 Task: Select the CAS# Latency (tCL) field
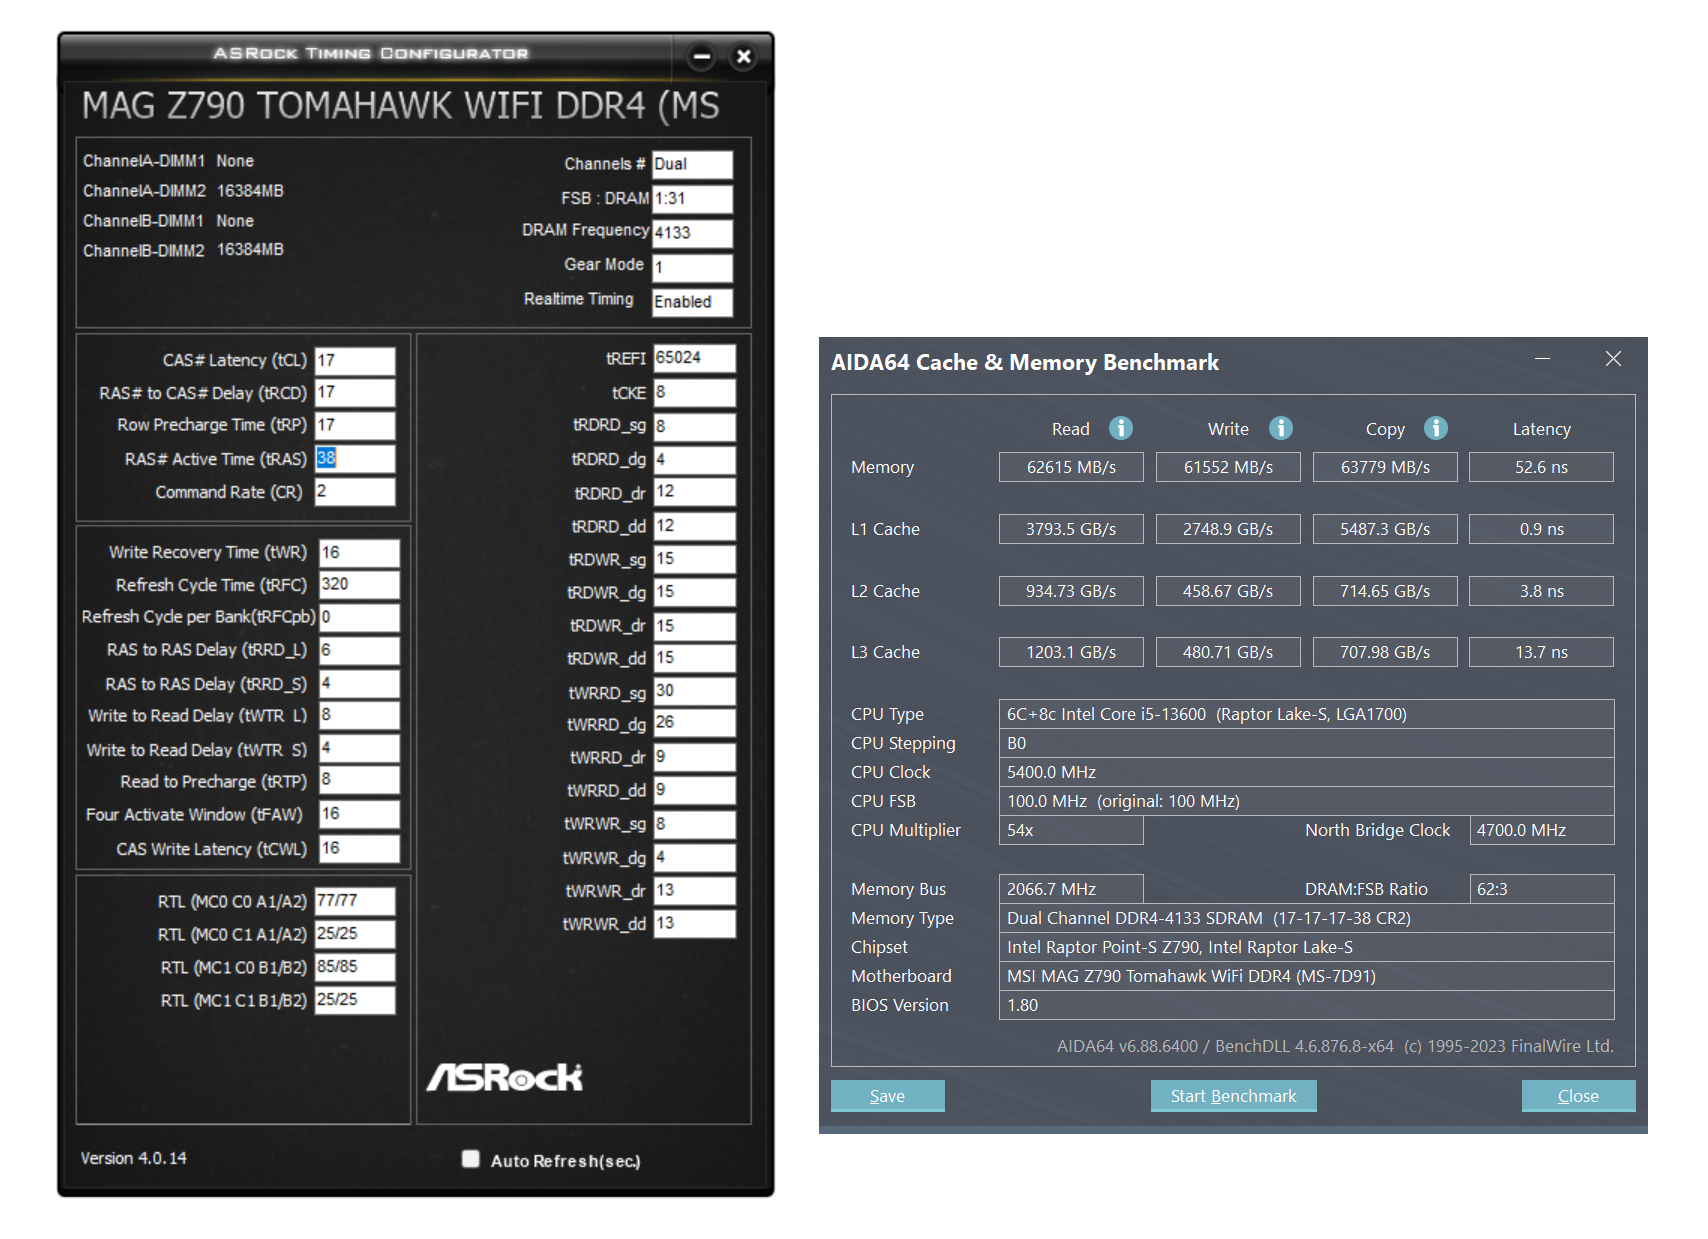tap(355, 360)
